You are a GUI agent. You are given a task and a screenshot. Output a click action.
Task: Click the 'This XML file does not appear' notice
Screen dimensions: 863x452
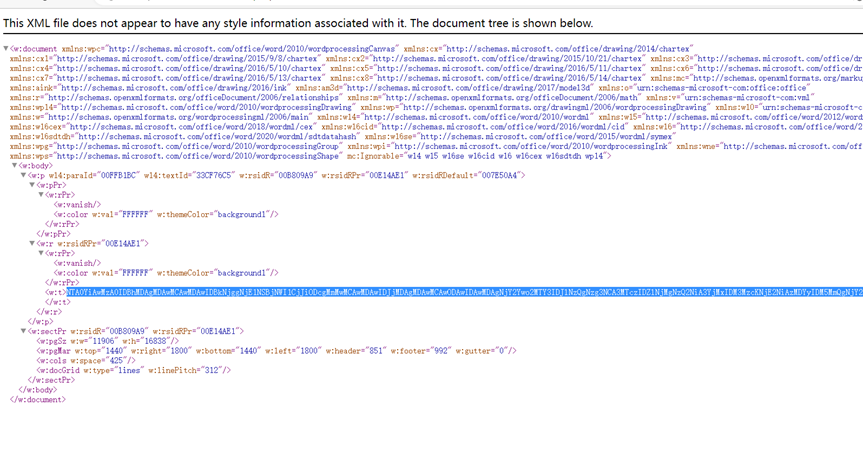tap(298, 23)
